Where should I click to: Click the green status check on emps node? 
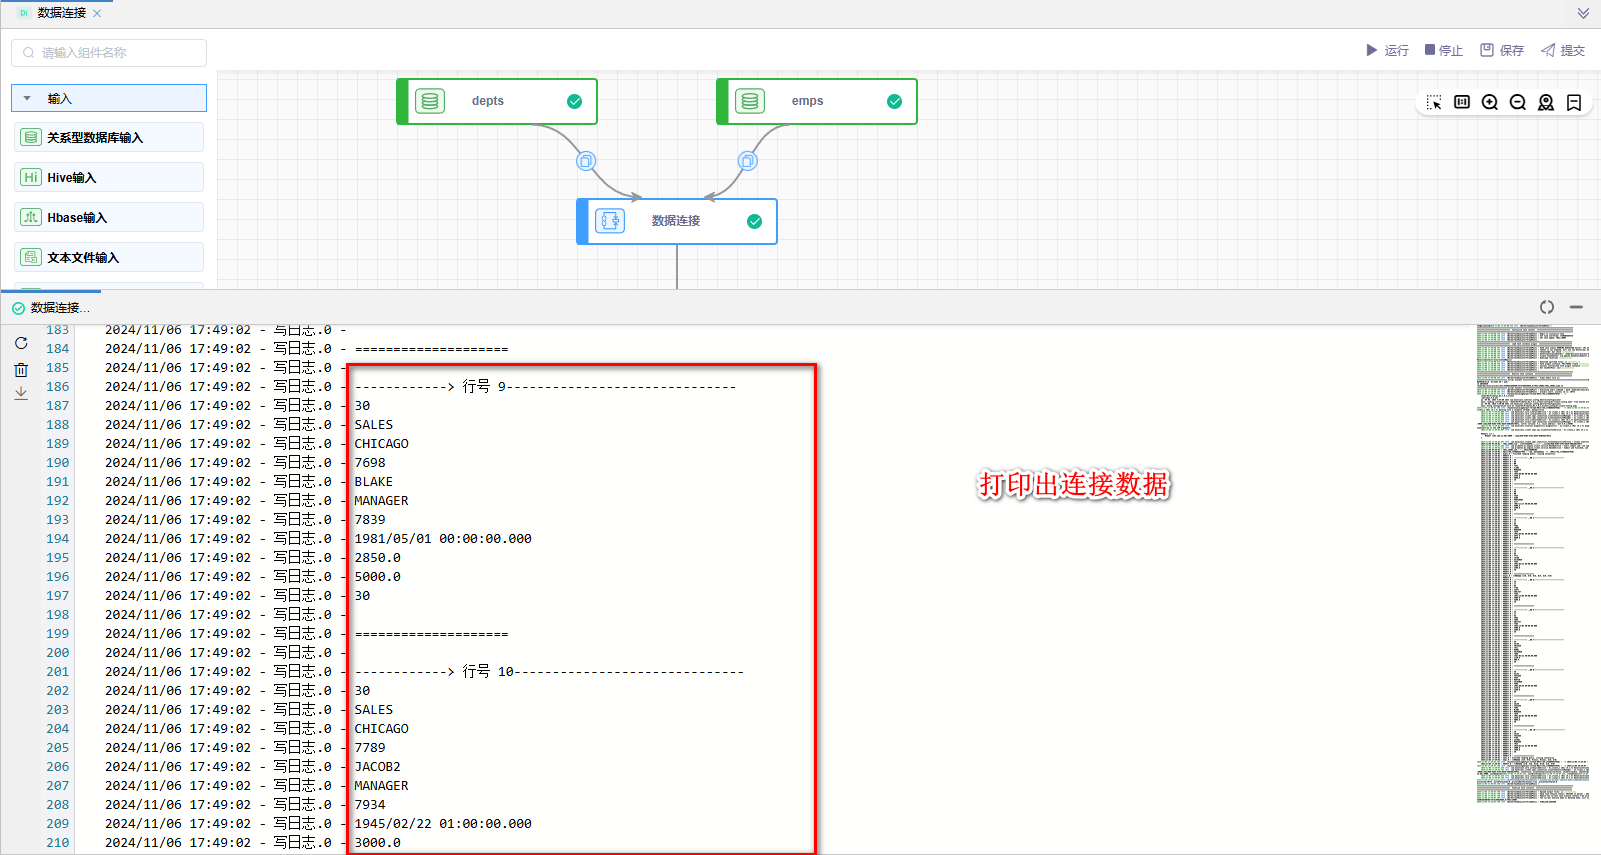(895, 101)
